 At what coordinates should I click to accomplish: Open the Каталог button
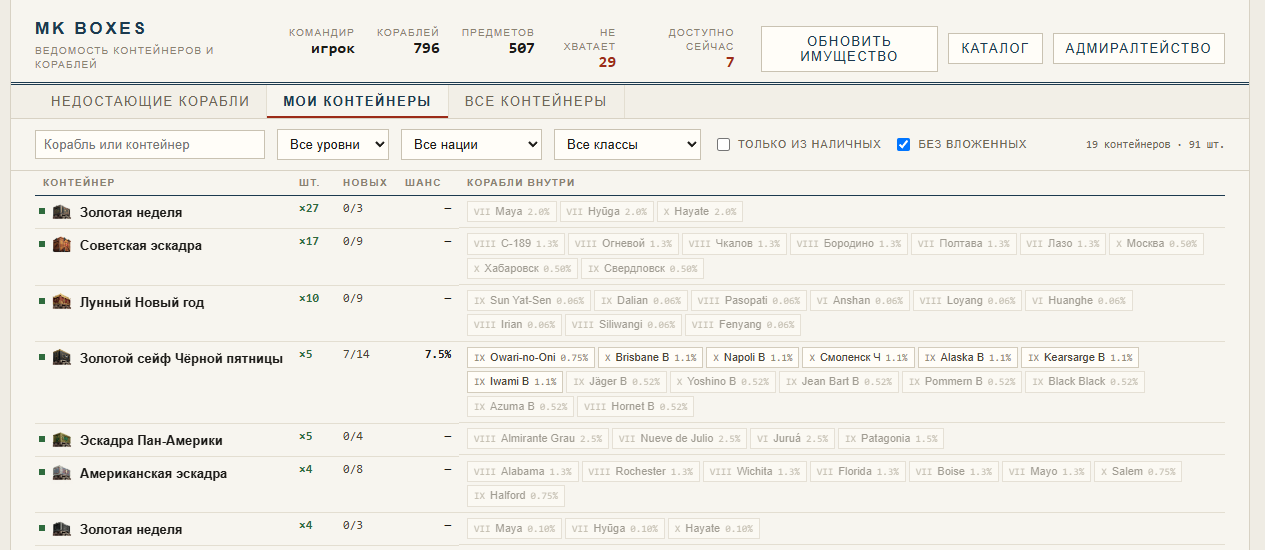[x=995, y=48]
